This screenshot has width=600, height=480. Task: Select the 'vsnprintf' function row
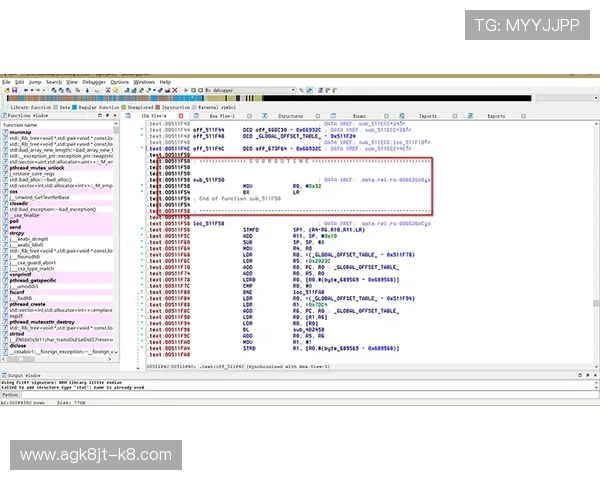coord(57,274)
